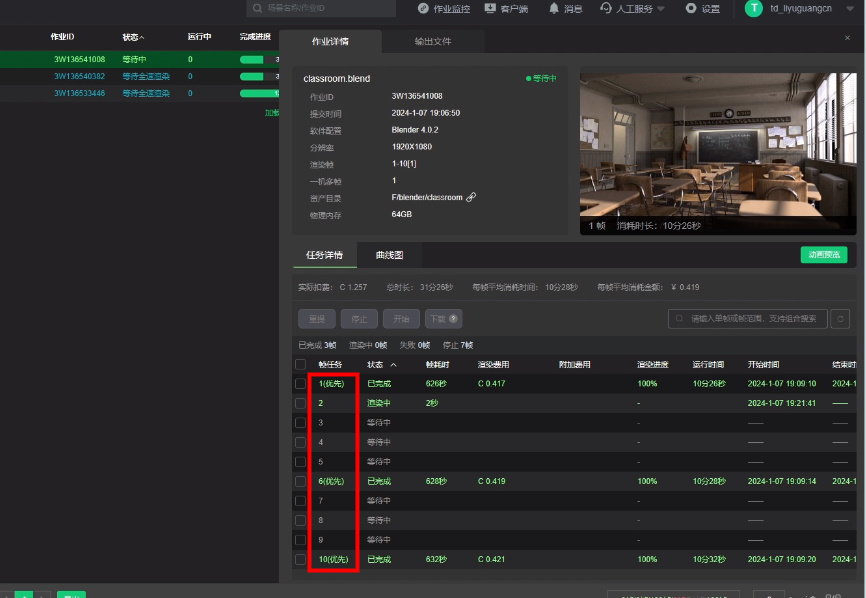The width and height of the screenshot is (866, 598).
Task: Select the checkbox for frame 6(优先)
Action: pos(301,481)
